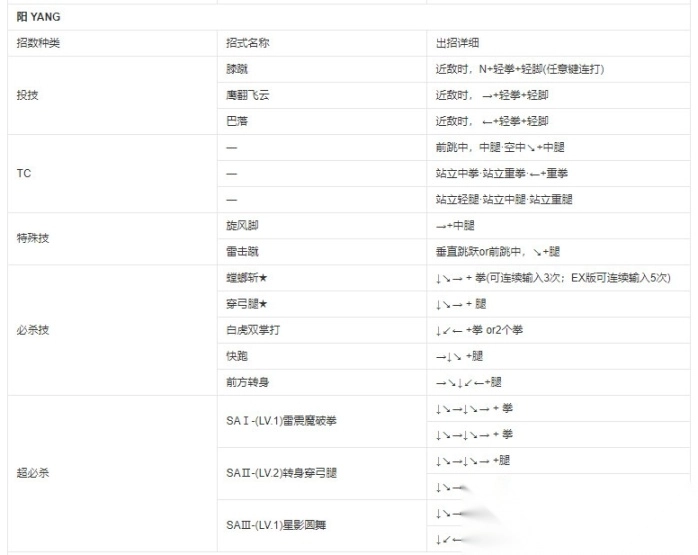Select the TC category cell
Screen dimensions: 698x555
tap(24, 174)
